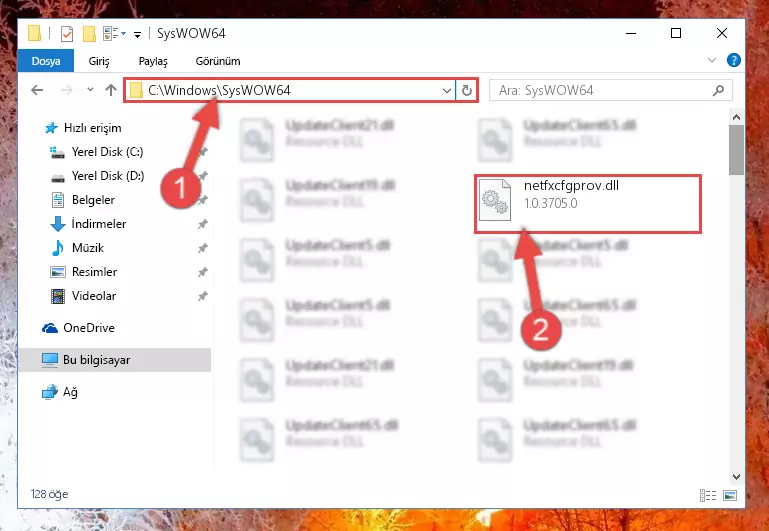Click the Properties quick access checkmark icon
The width and height of the screenshot is (769, 531).
67,34
